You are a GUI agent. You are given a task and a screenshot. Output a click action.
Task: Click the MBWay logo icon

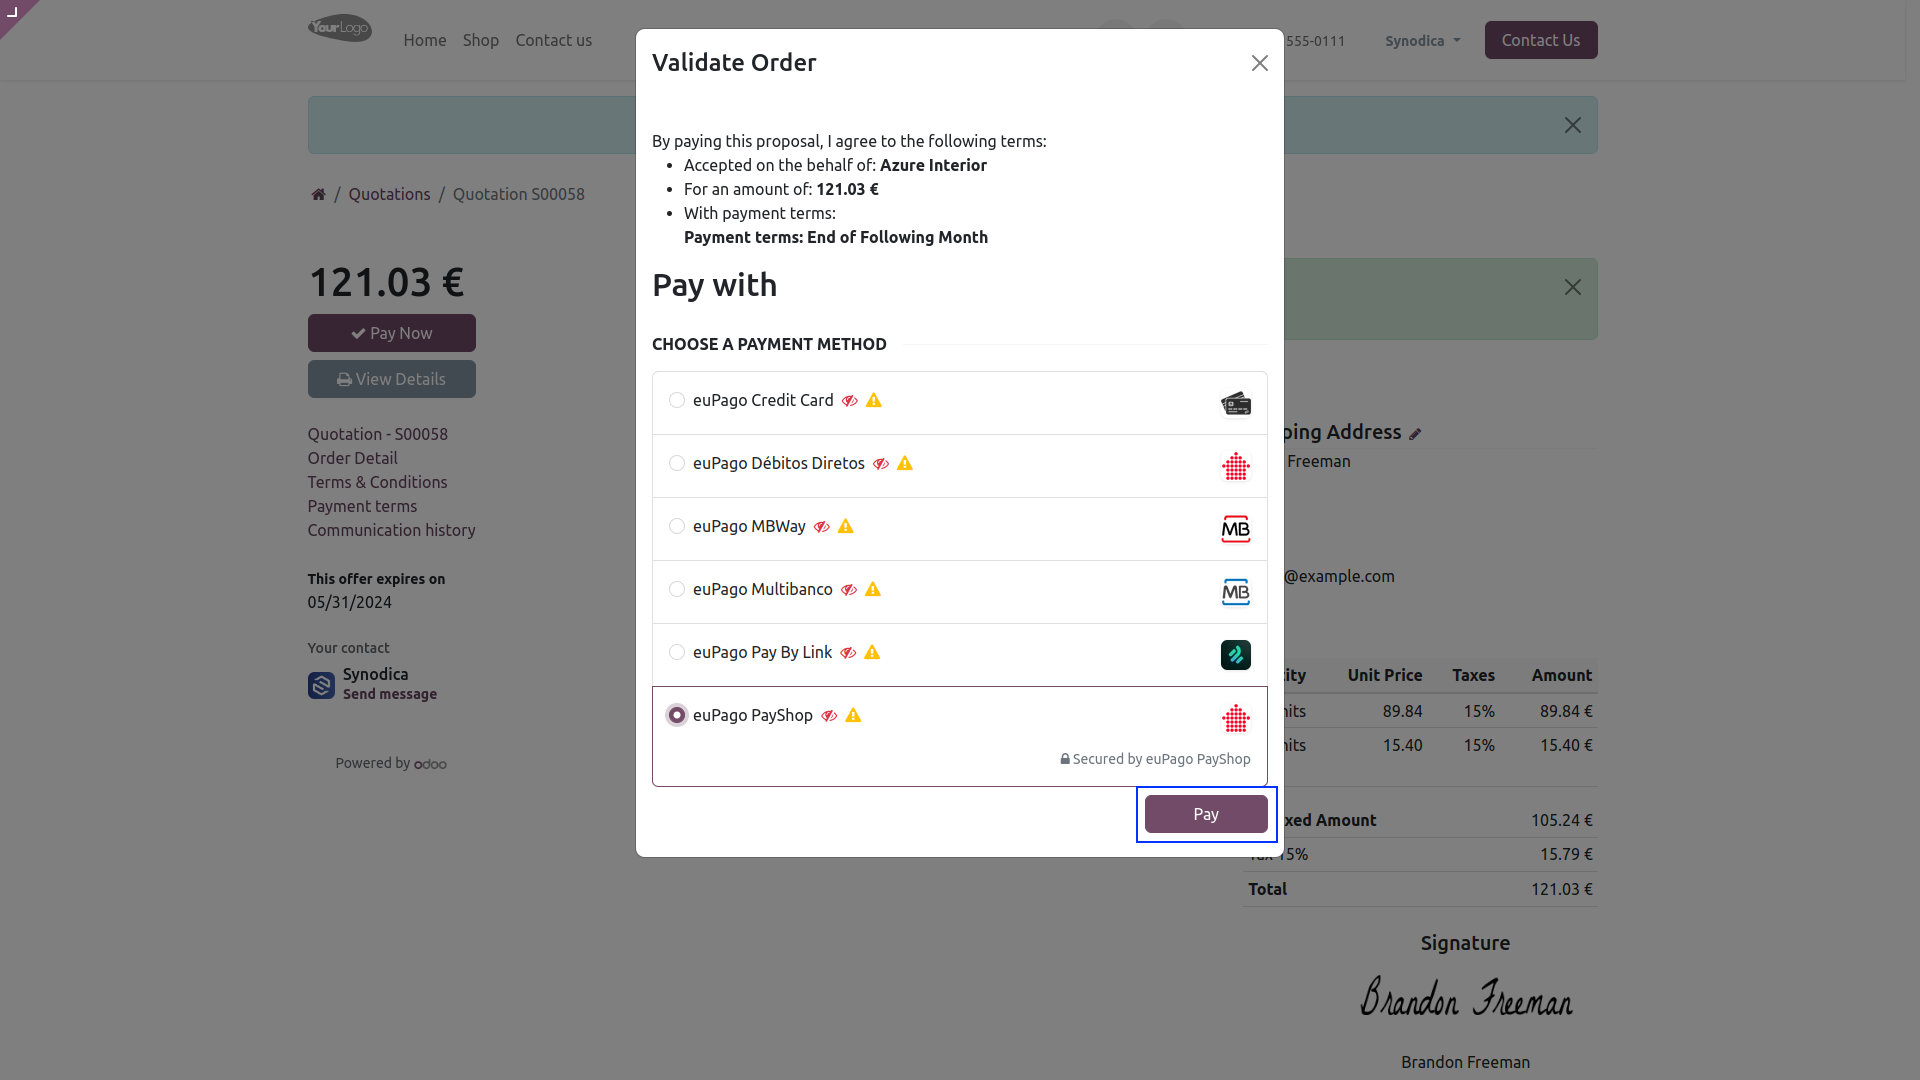[x=1236, y=529]
